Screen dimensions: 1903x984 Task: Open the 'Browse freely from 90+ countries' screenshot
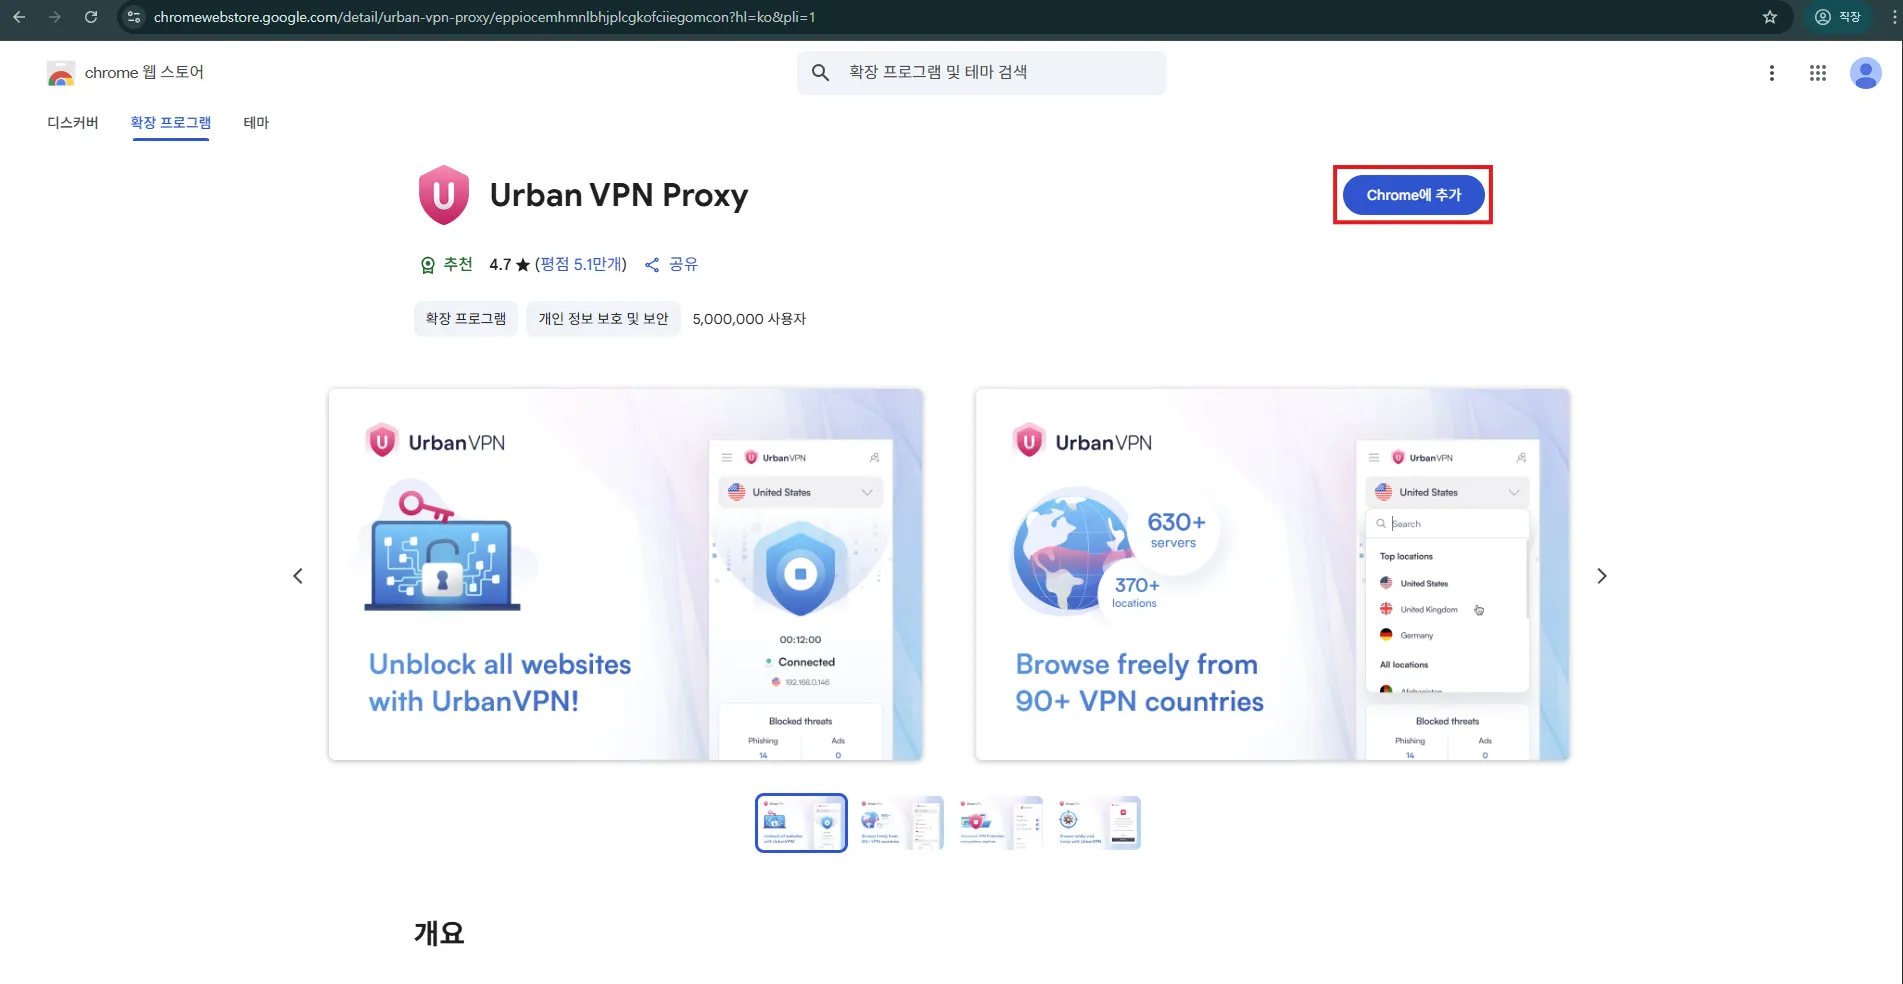(x=1273, y=575)
